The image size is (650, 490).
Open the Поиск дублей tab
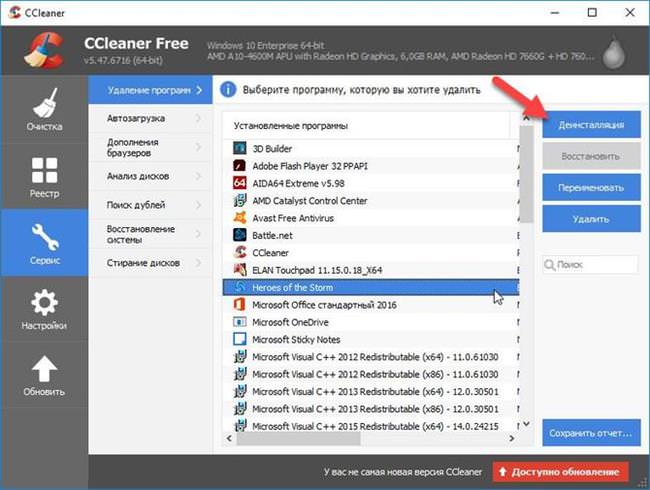[x=150, y=205]
